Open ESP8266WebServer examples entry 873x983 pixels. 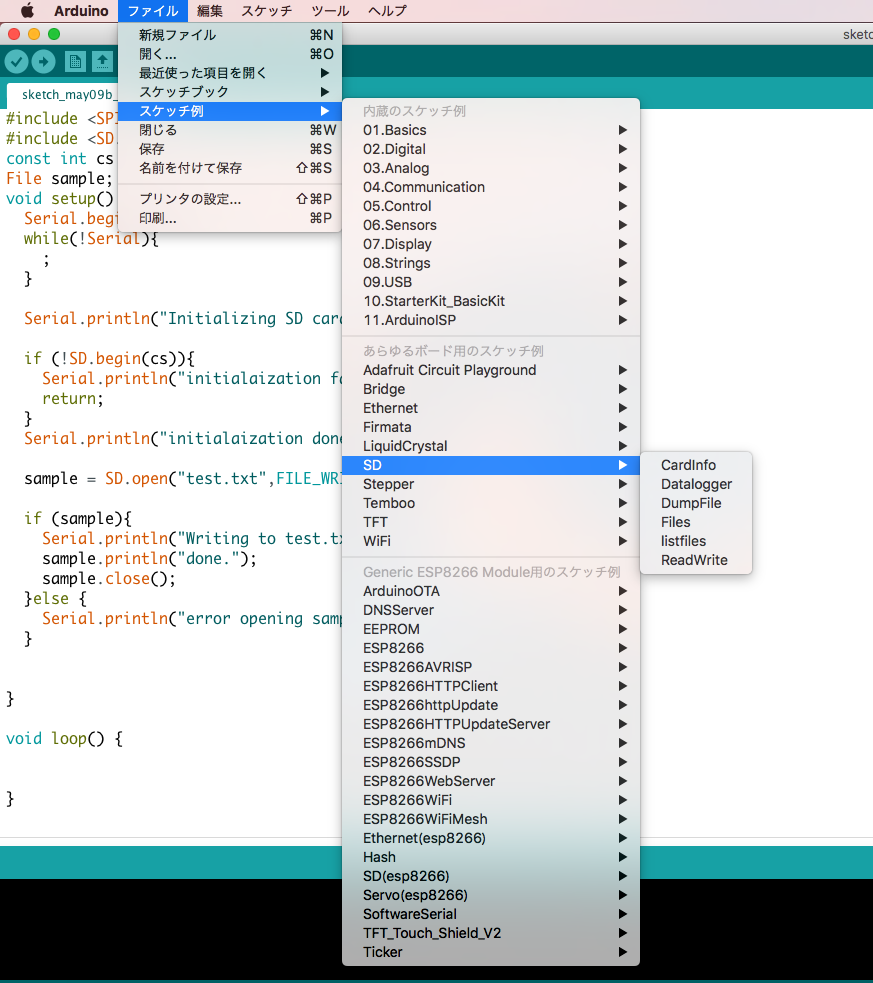coord(491,781)
